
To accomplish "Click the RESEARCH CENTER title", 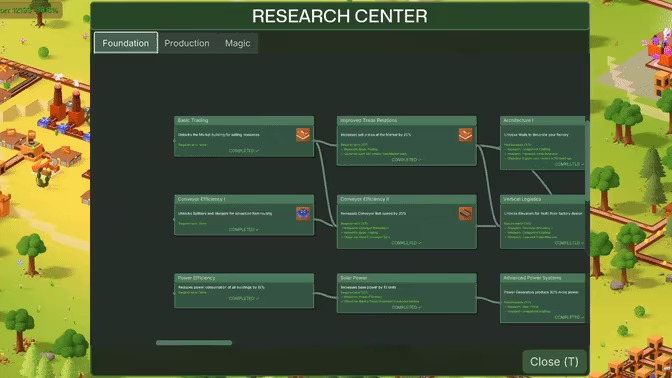I will click(x=339, y=16).
